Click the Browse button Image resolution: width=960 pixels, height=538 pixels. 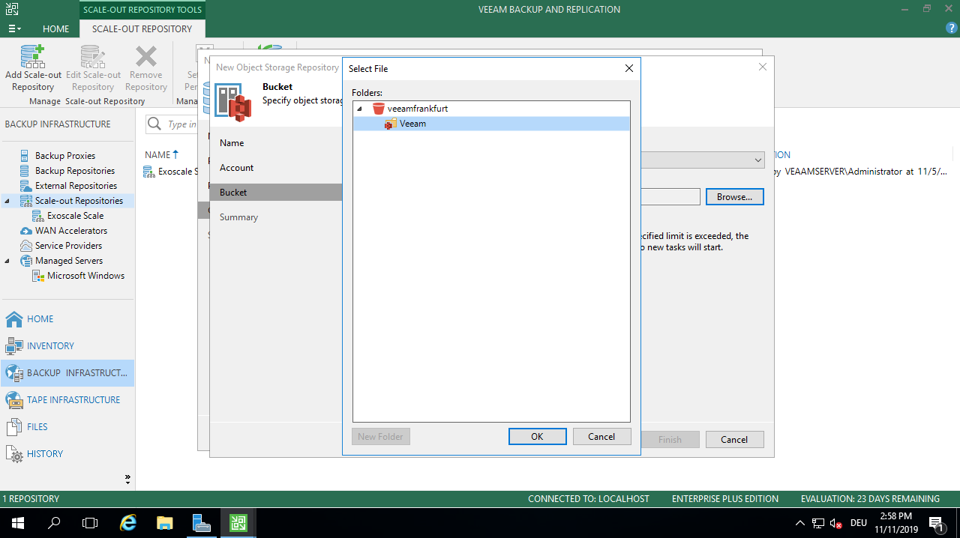tap(734, 197)
